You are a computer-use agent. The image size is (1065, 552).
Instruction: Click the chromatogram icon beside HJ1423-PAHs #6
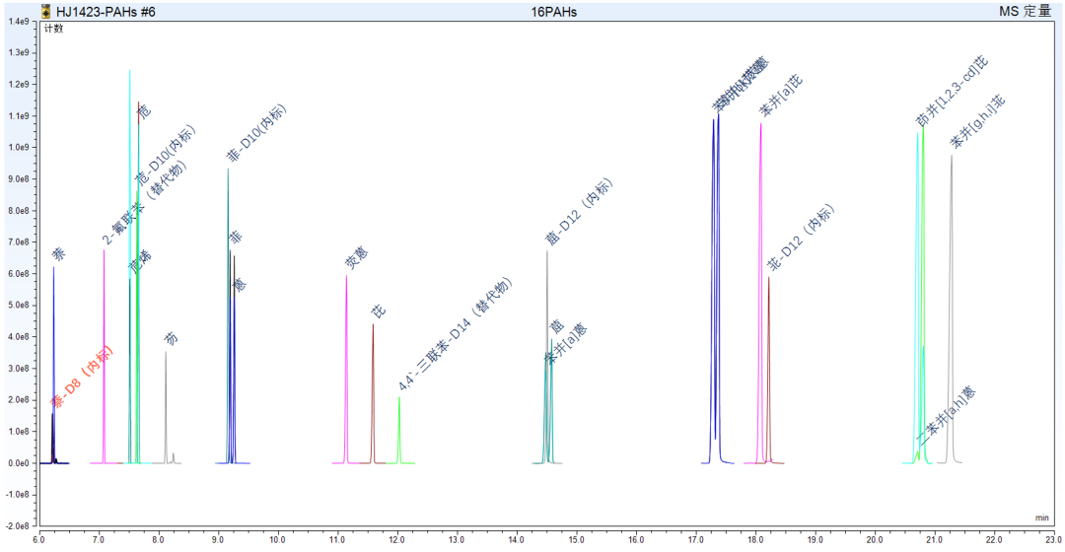click(46, 11)
